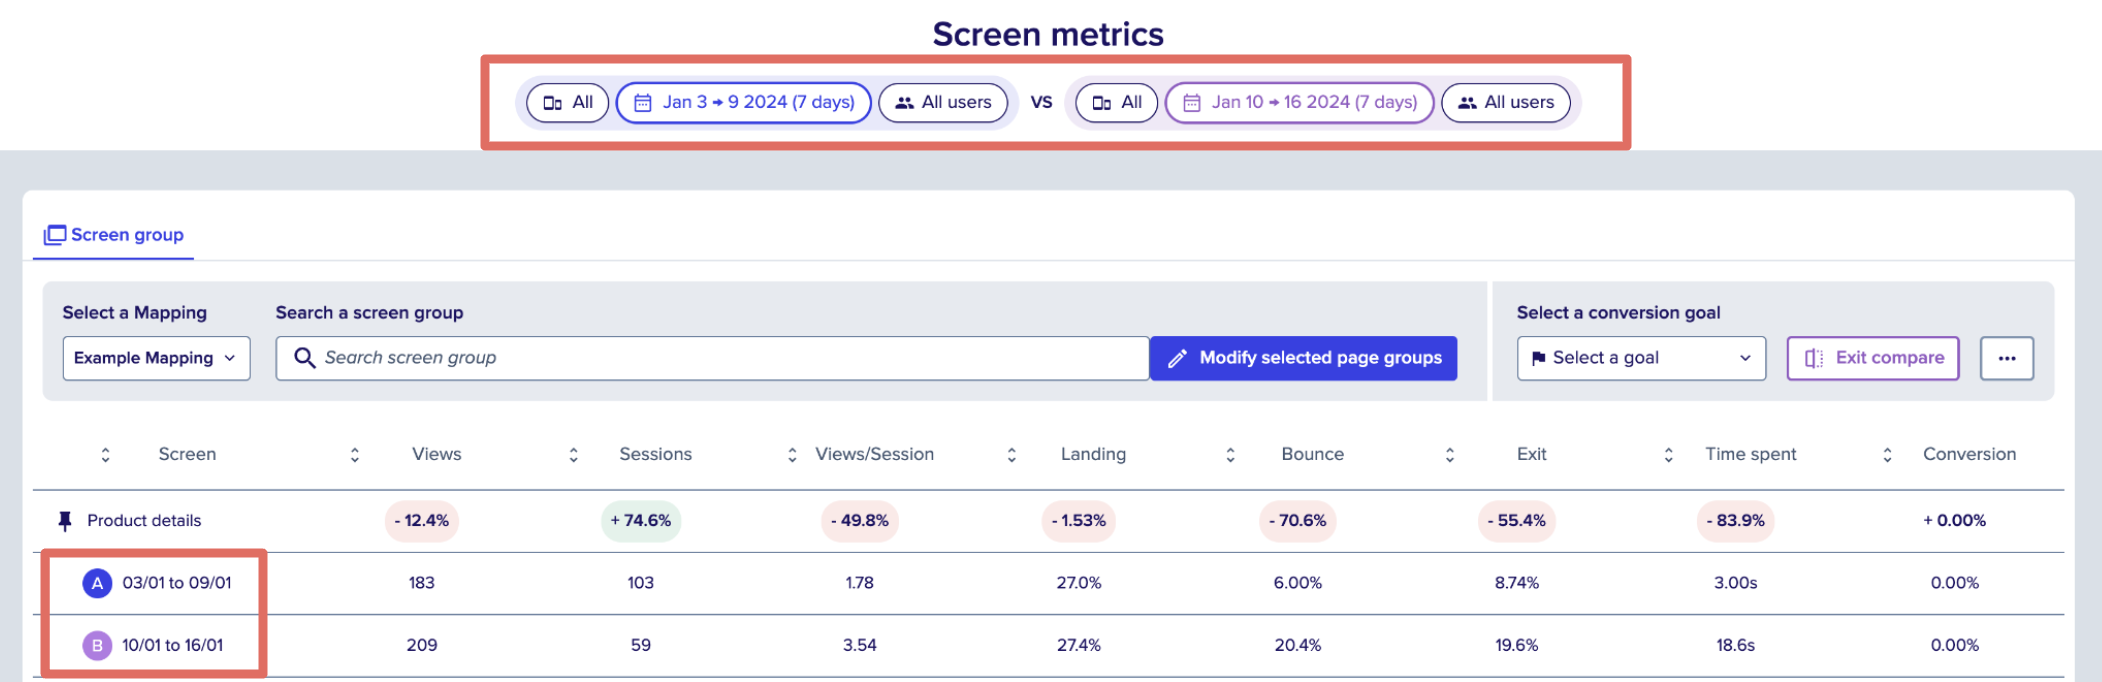Sort by the Exit column arrows
The image size is (2102, 682).
pos(1450,455)
